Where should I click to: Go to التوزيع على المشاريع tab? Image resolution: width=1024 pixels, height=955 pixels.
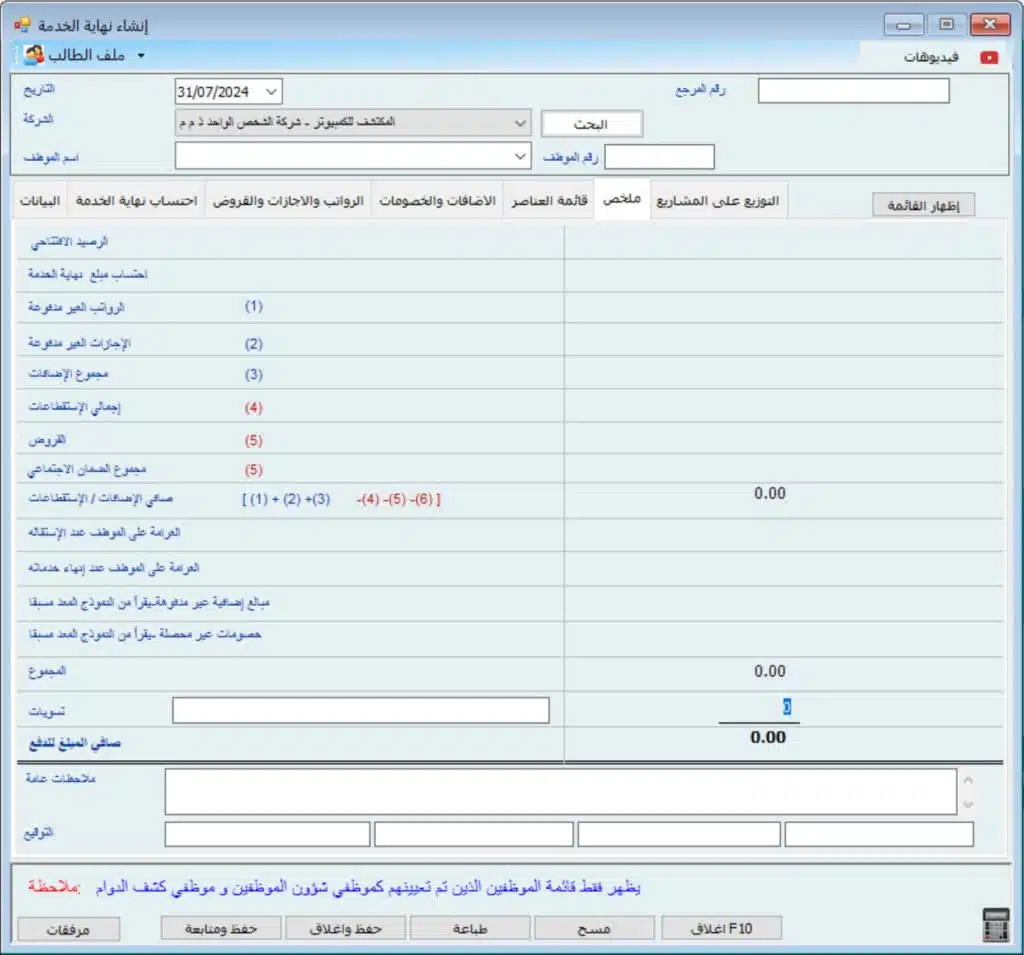(719, 200)
